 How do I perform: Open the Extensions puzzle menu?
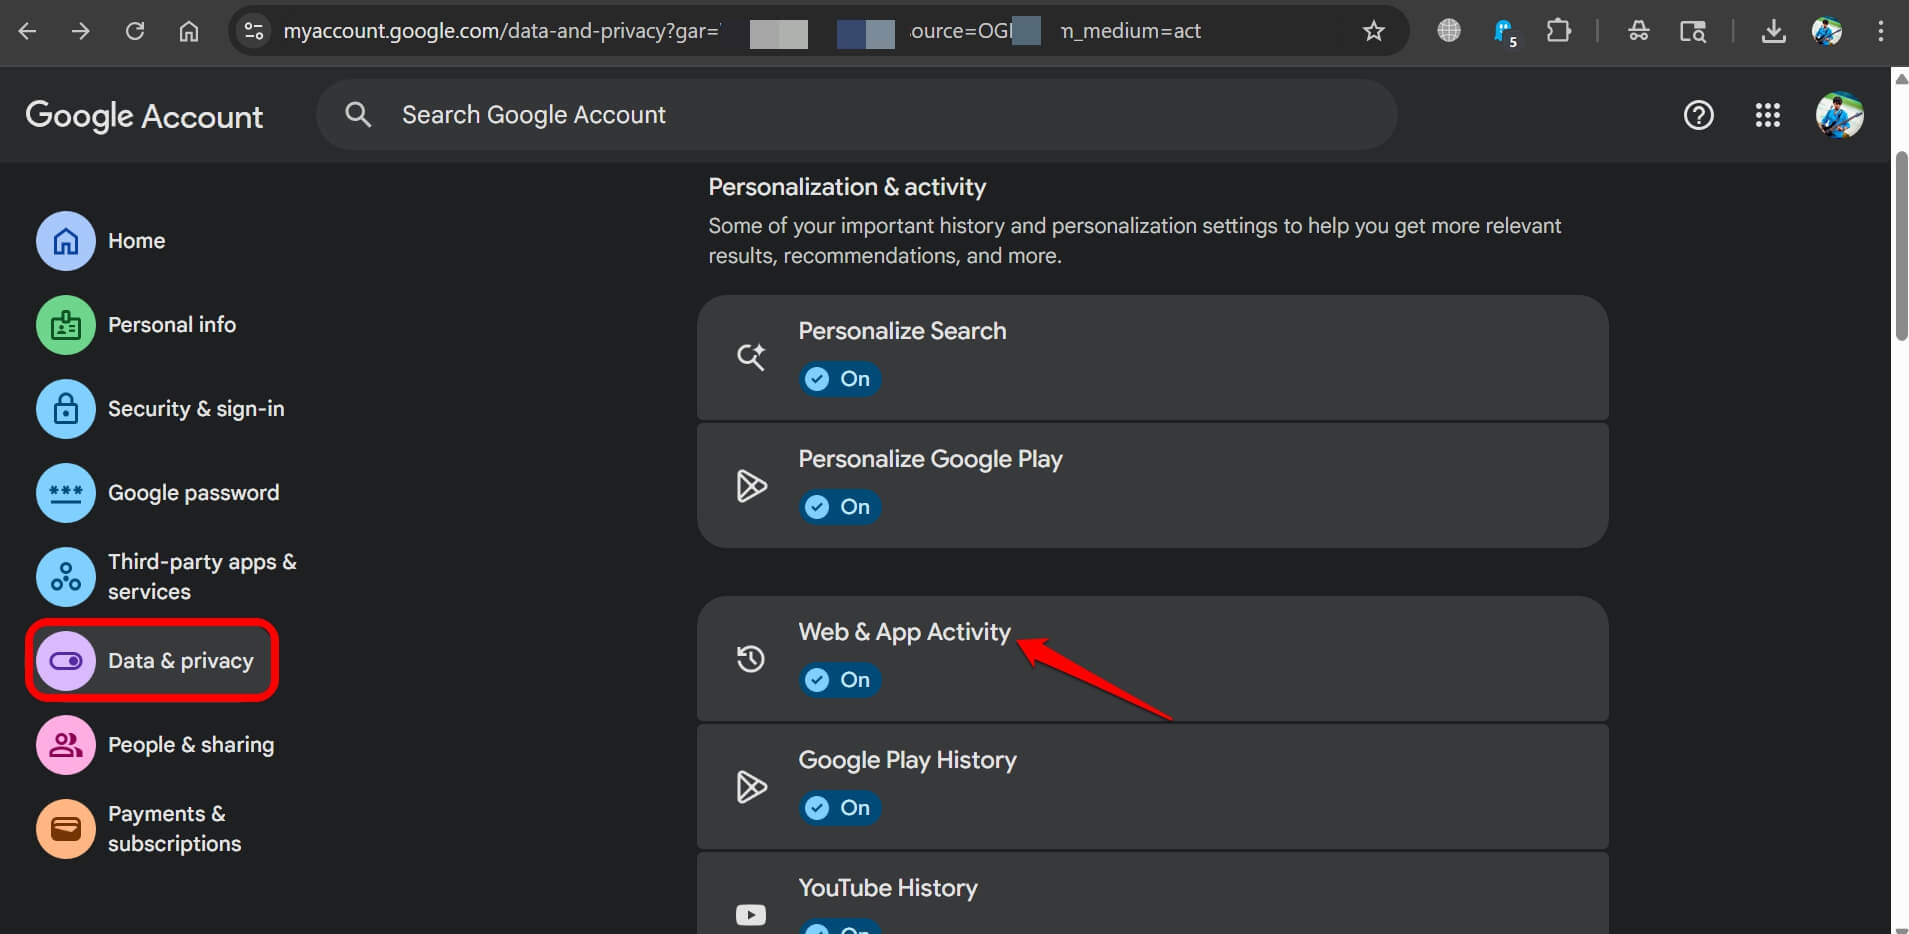tap(1558, 31)
